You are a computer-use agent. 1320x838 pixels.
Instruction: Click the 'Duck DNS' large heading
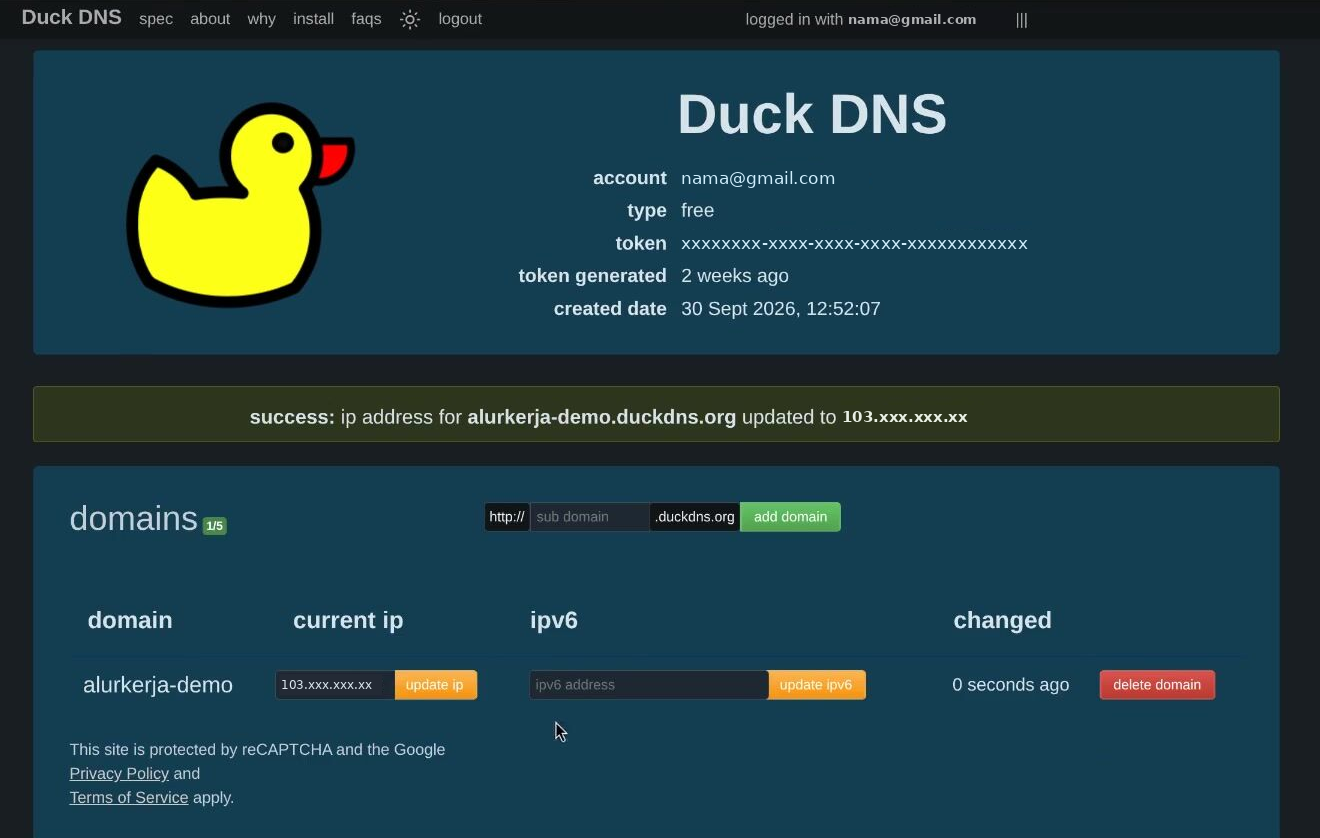[x=812, y=114]
